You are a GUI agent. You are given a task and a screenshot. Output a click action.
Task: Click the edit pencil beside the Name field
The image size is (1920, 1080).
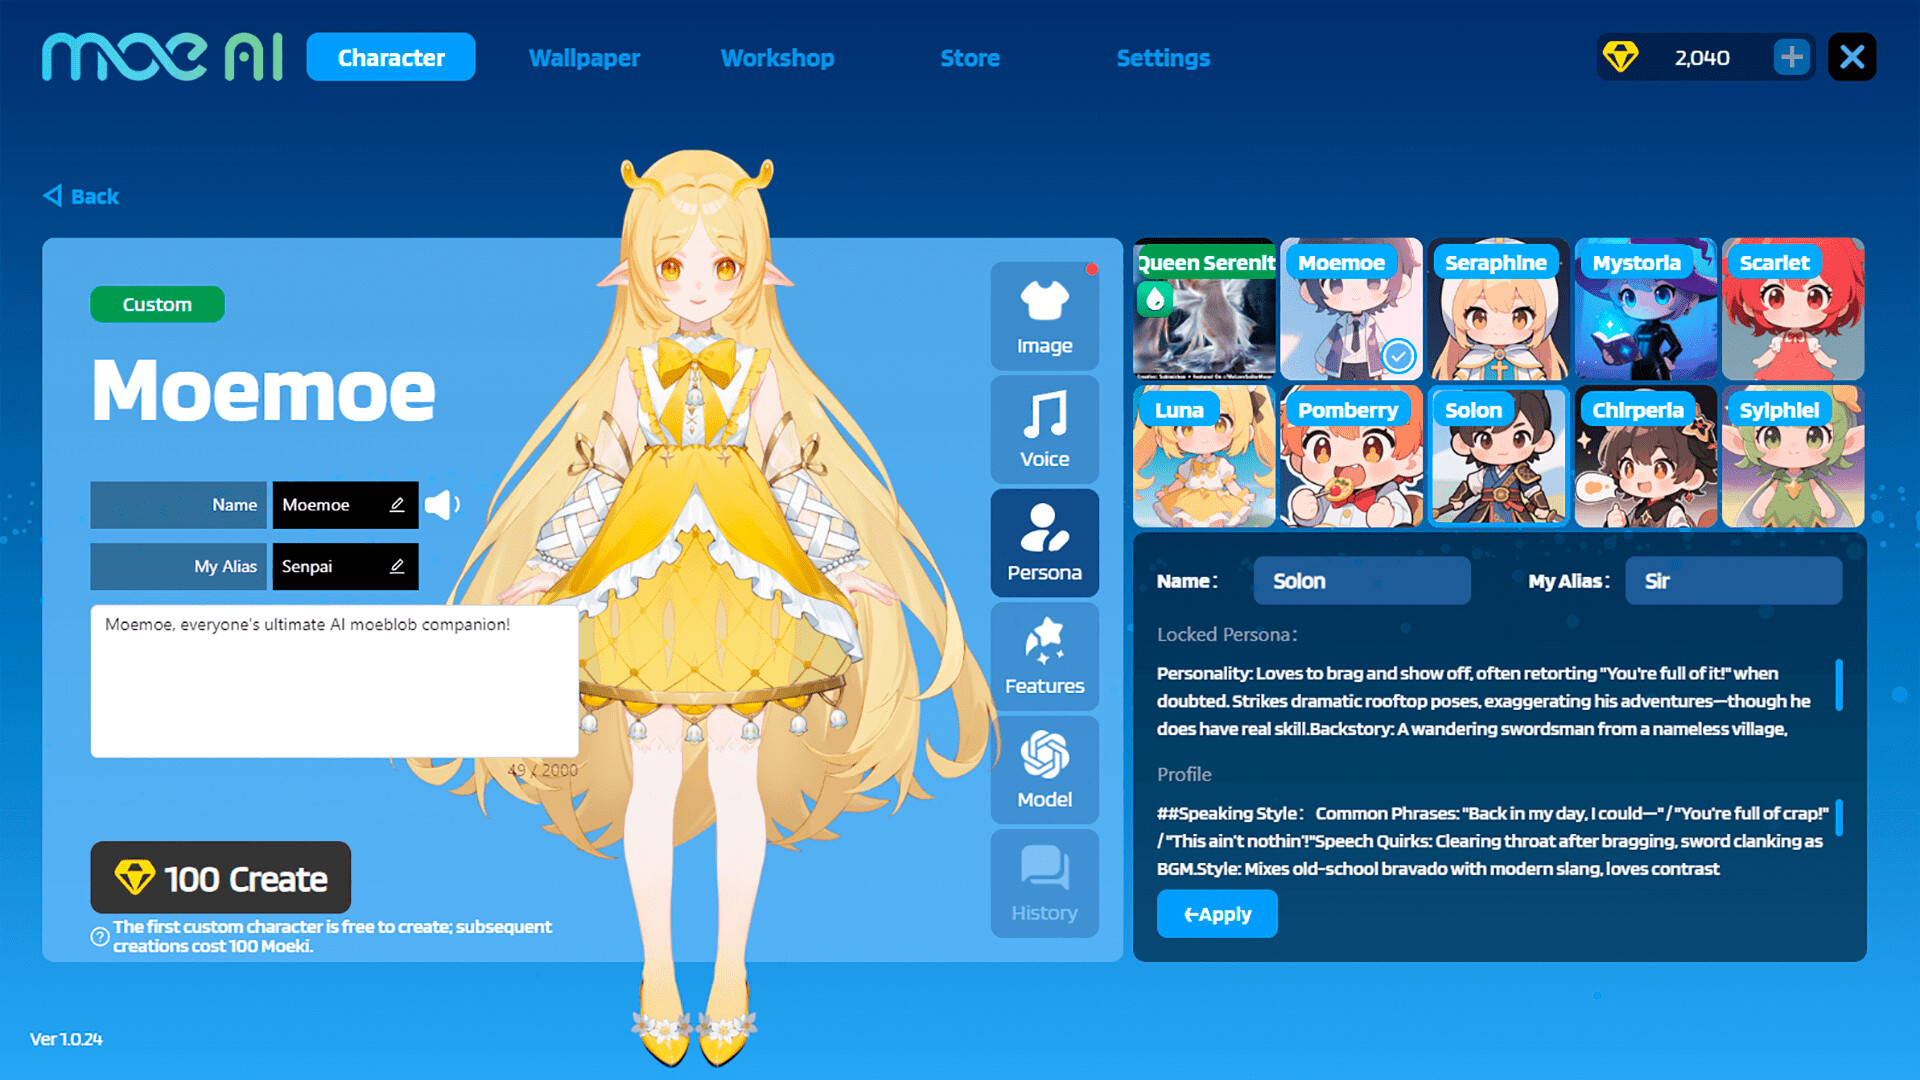(396, 505)
